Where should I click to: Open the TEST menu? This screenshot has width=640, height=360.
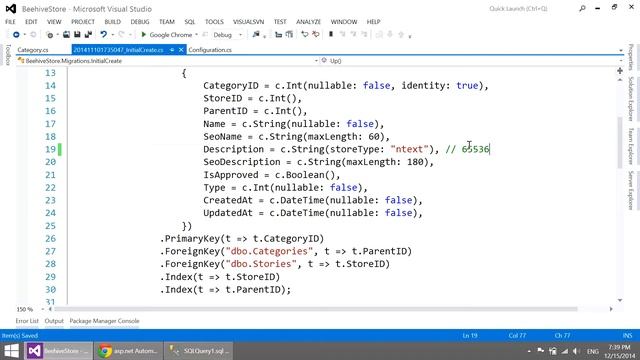pyautogui.click(x=280, y=22)
